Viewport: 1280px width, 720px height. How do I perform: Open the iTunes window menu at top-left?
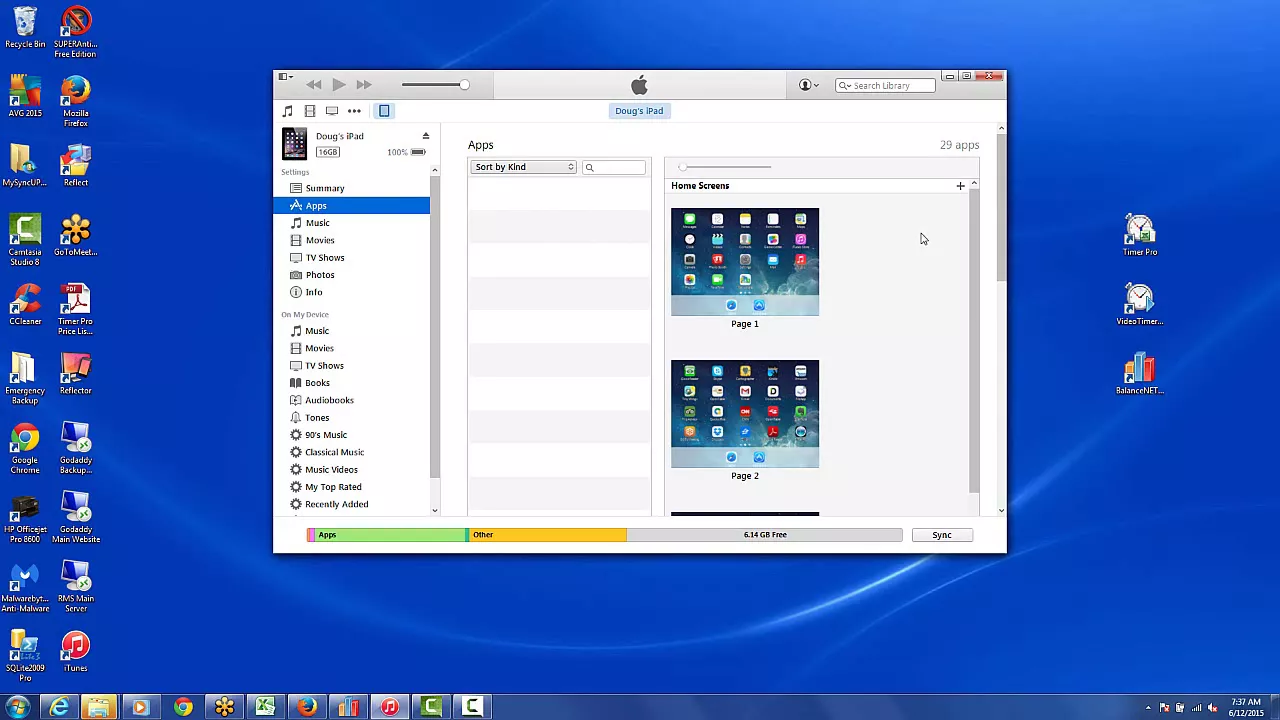[x=286, y=77]
